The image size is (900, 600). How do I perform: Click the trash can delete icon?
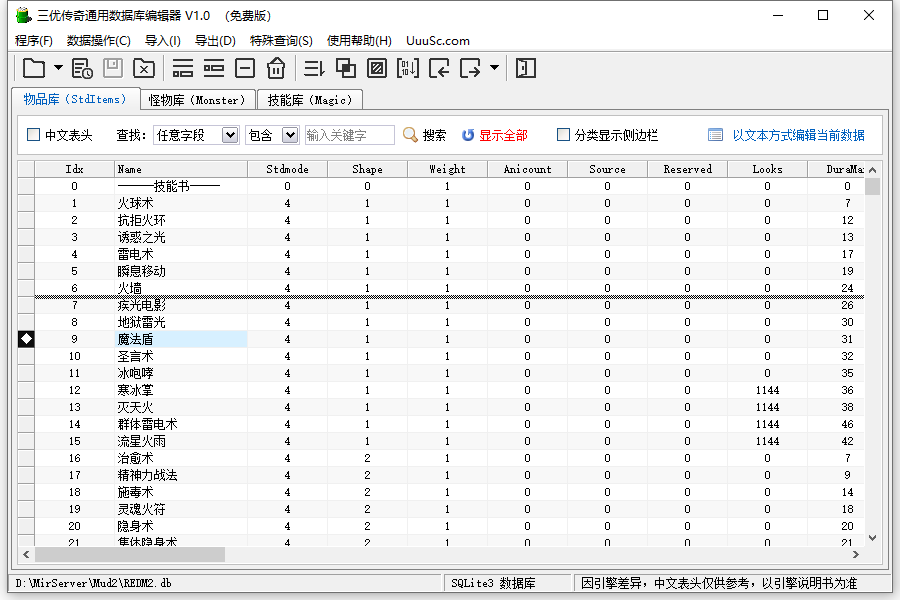[x=276, y=68]
